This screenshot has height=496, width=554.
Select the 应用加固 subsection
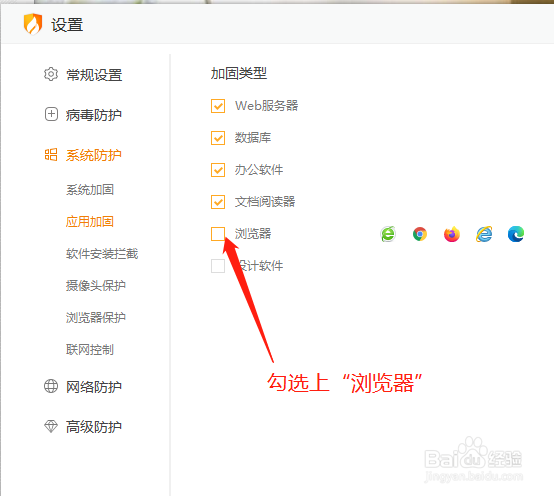pyautogui.click(x=89, y=222)
